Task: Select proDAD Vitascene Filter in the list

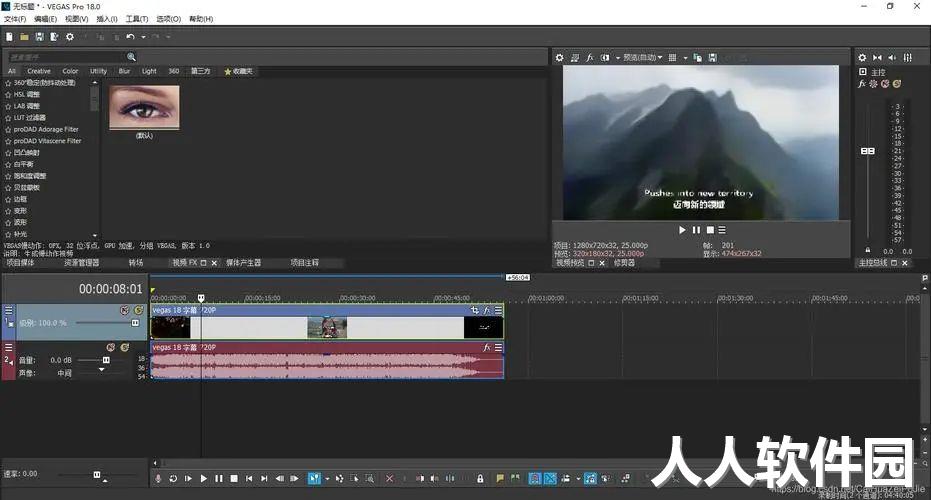Action: 48,141
